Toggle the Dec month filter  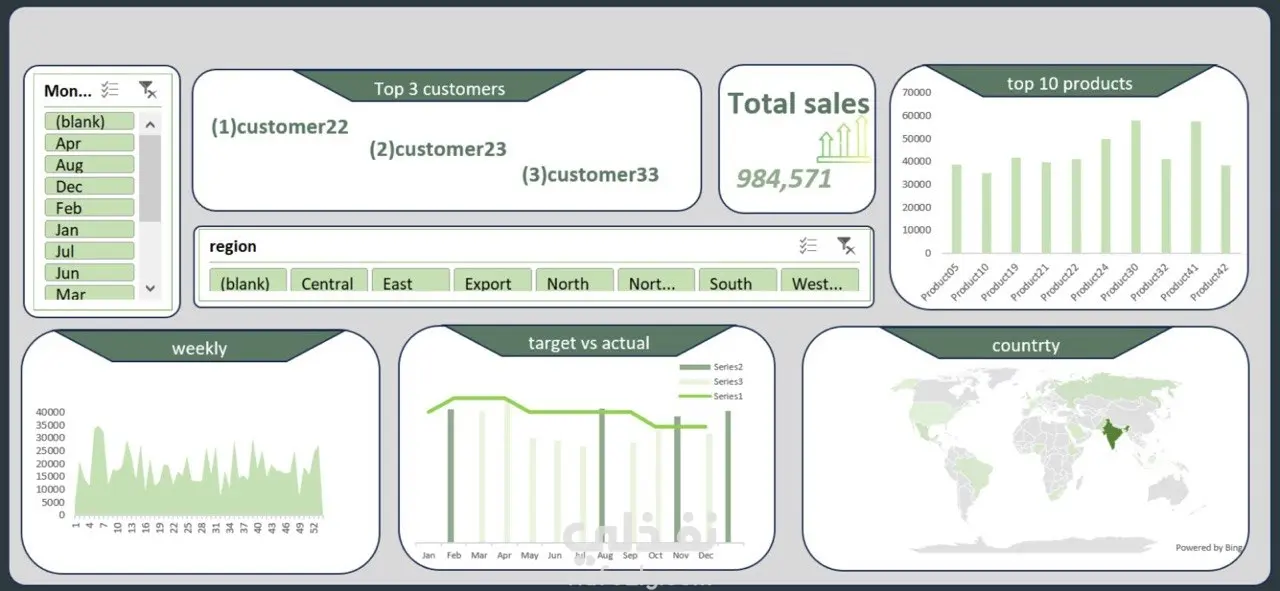(89, 187)
